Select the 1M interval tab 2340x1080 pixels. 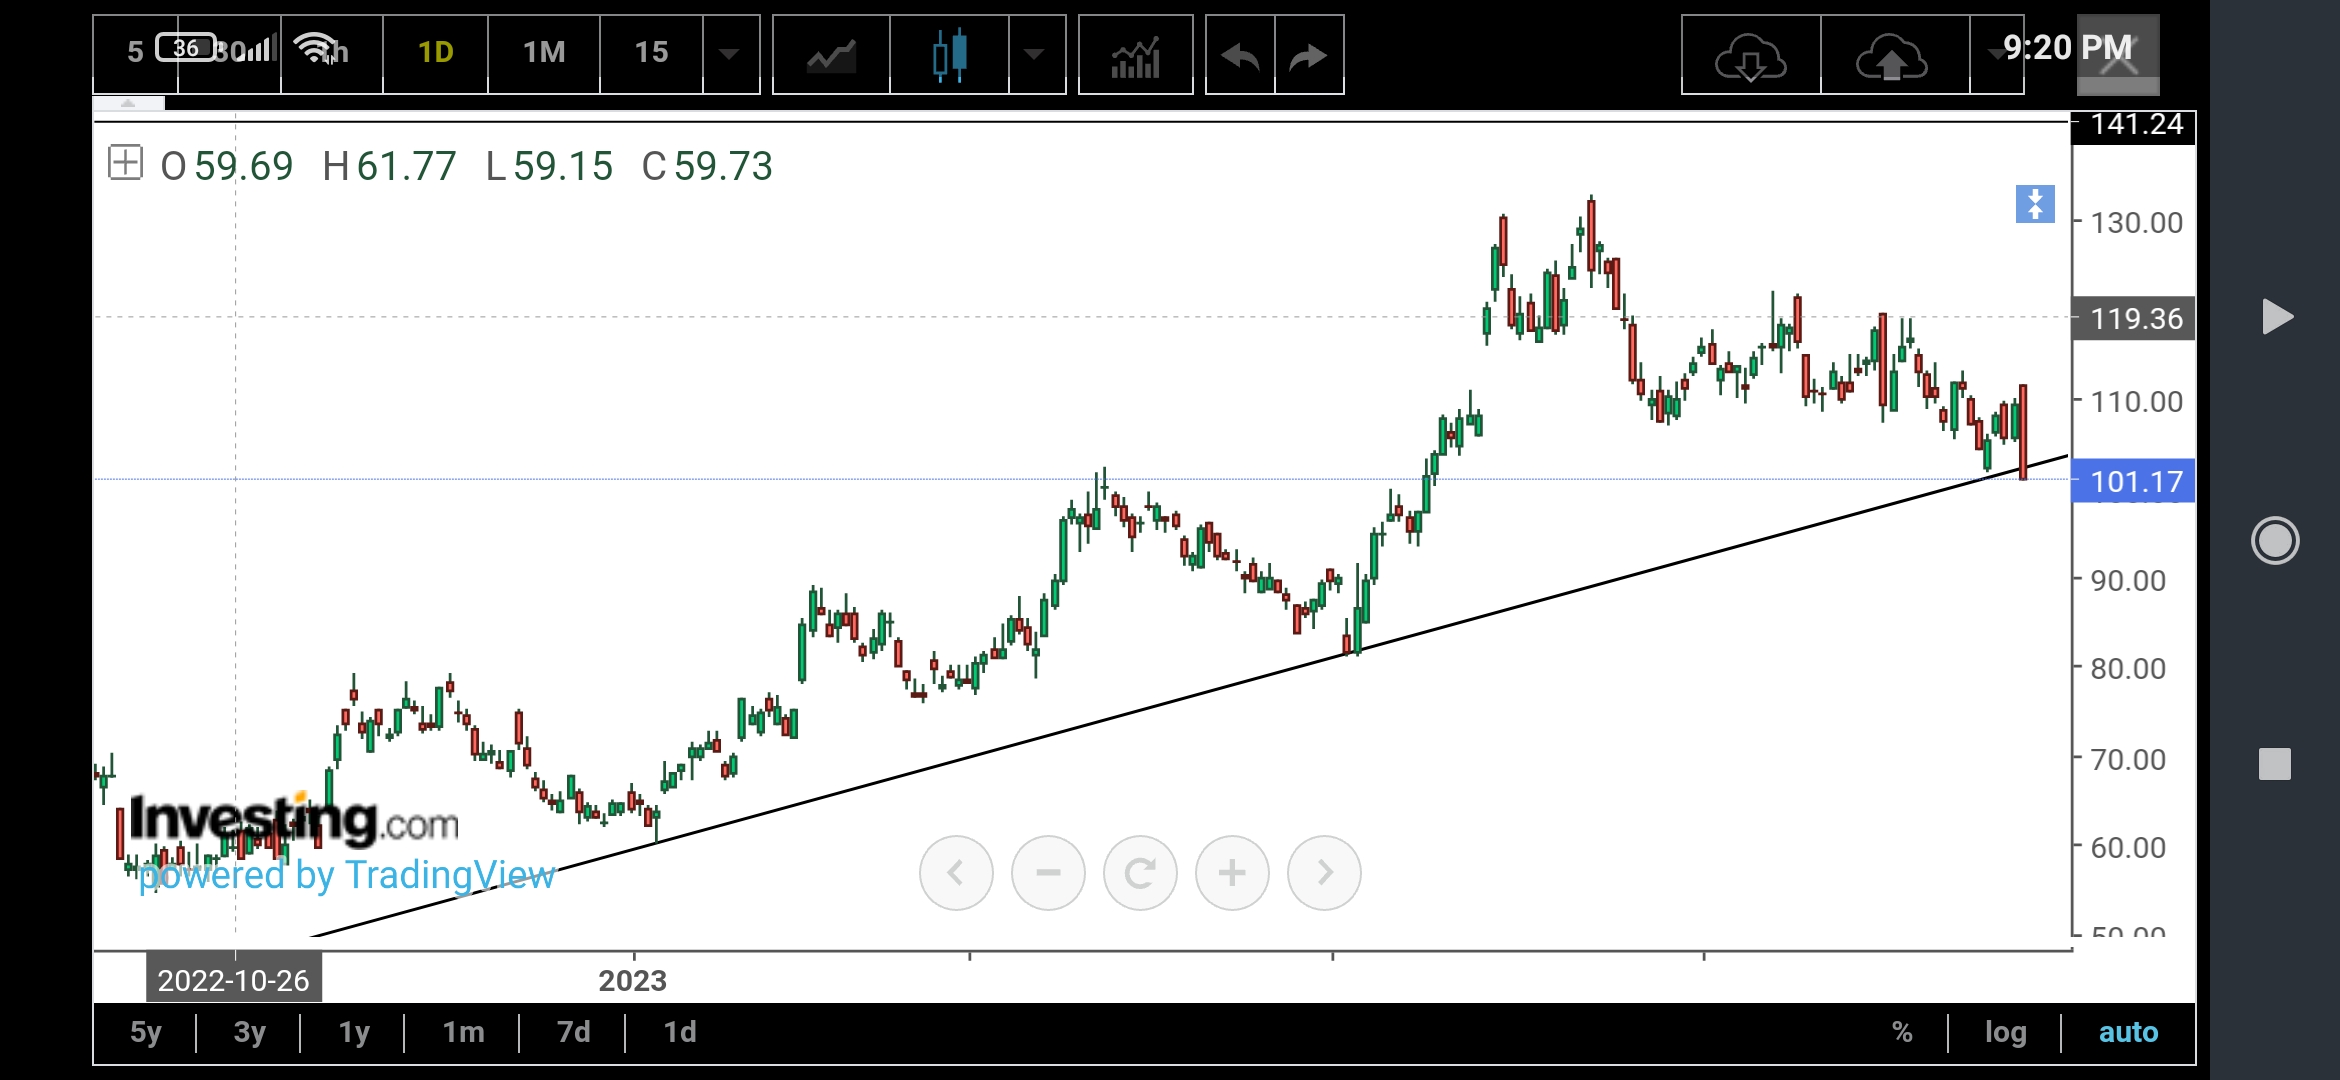tap(544, 52)
